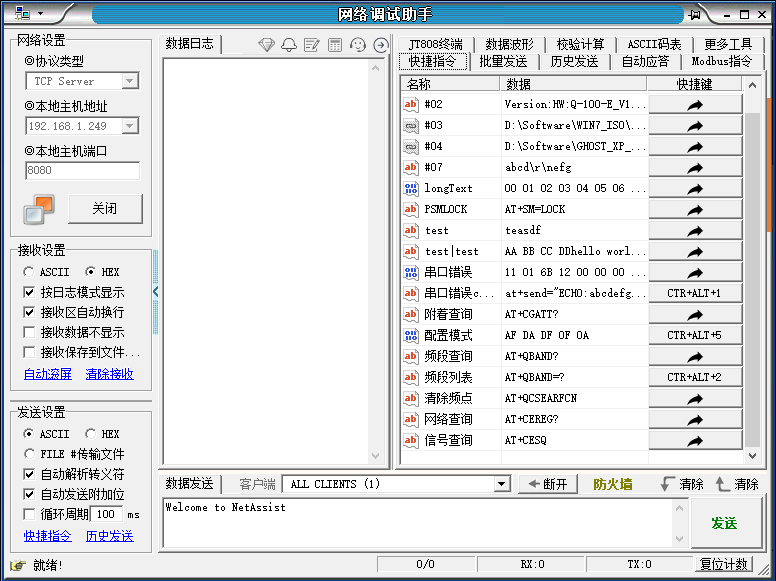The width and height of the screenshot is (776, 581).
Task: Click the bell icon in log toolbar
Action: (289, 45)
